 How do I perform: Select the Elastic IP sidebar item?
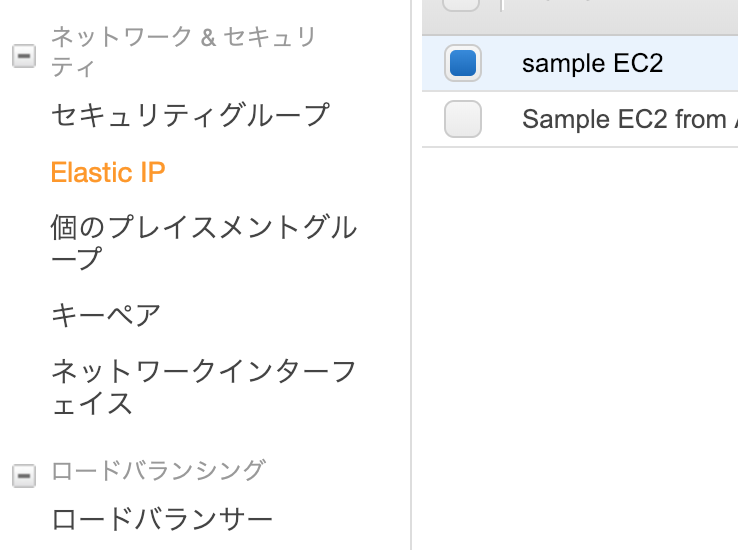click(108, 172)
